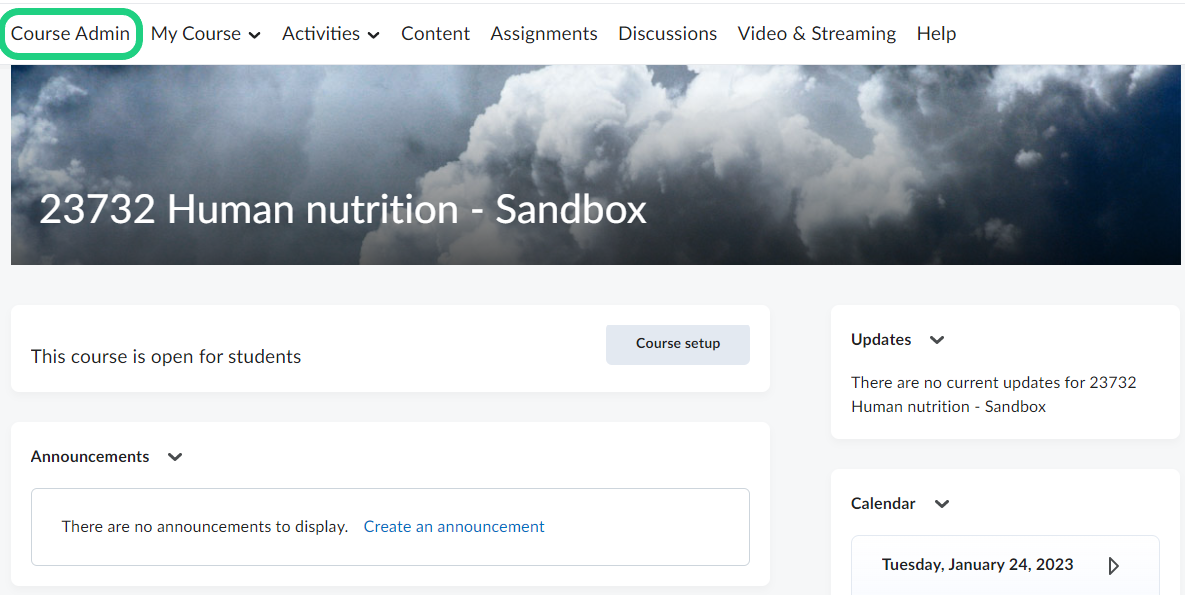Go to the Content page
Viewport: 1185px width, 595px height.
click(435, 34)
